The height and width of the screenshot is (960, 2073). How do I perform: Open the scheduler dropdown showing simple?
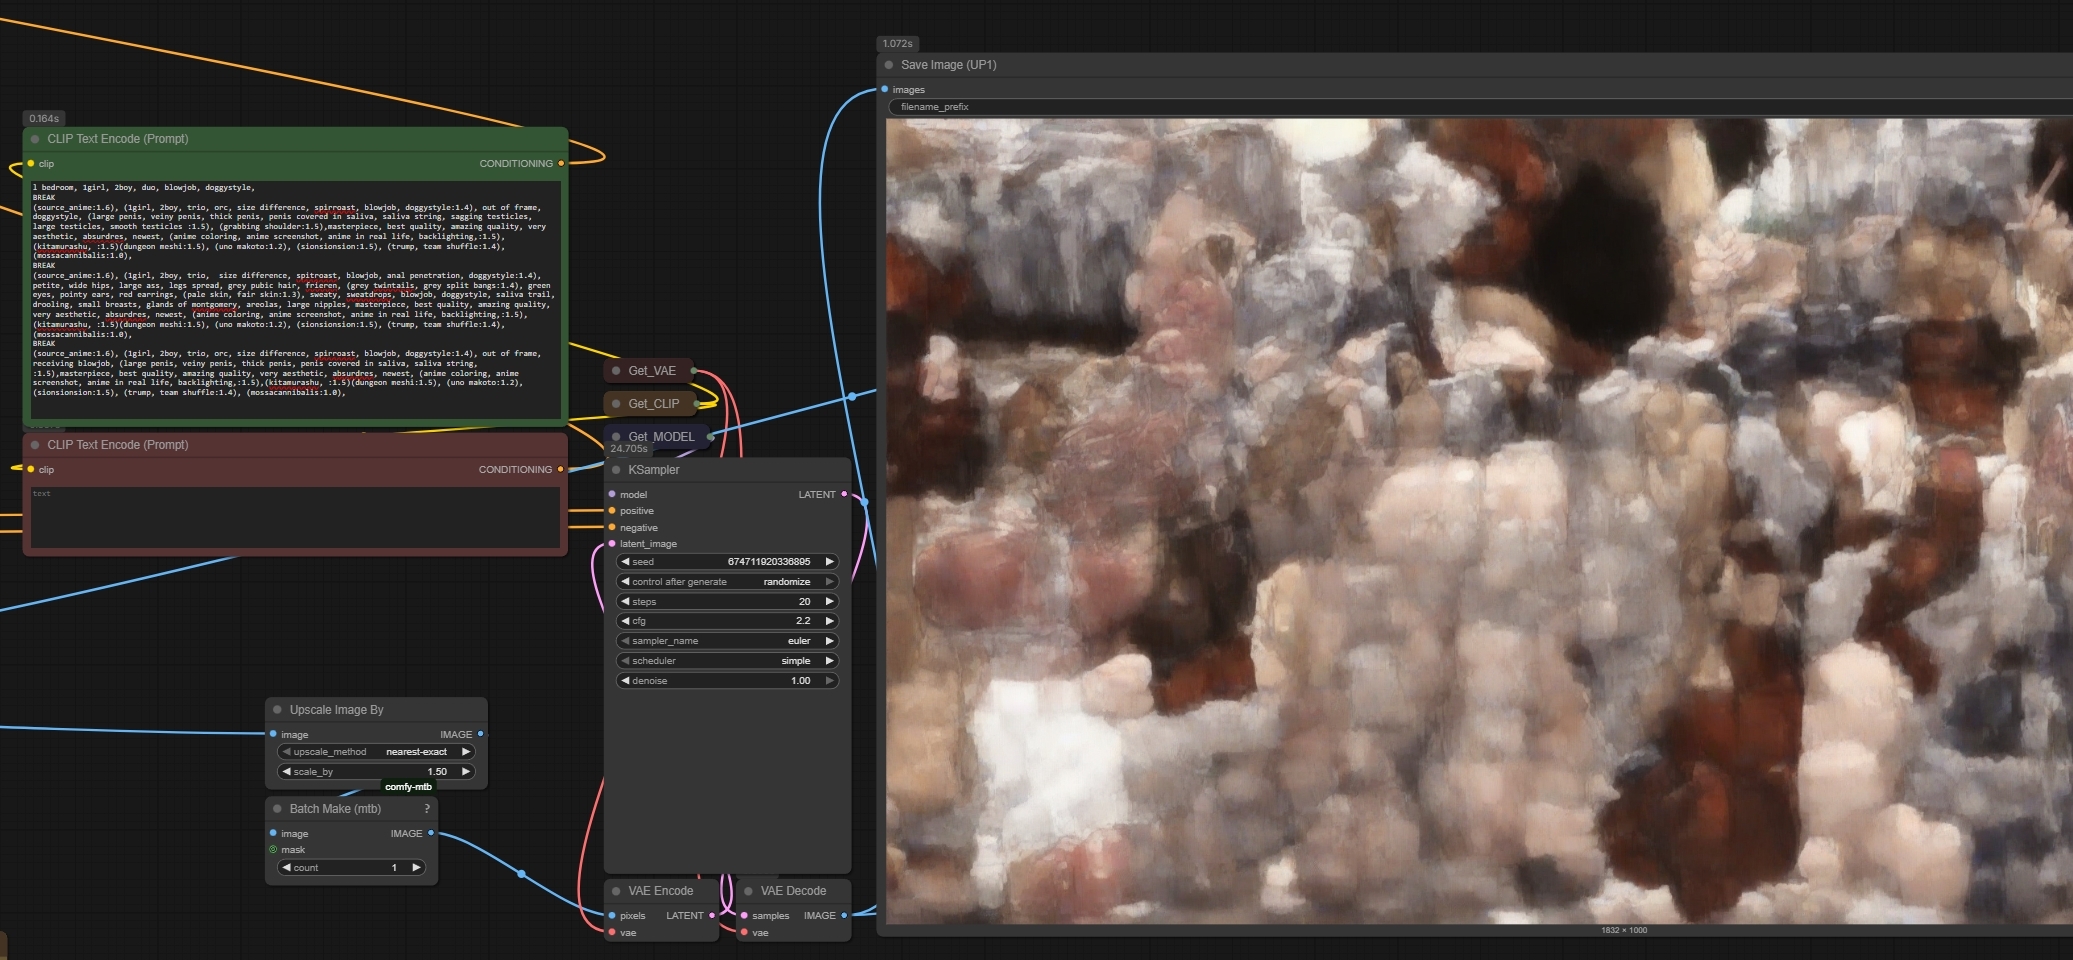point(727,661)
